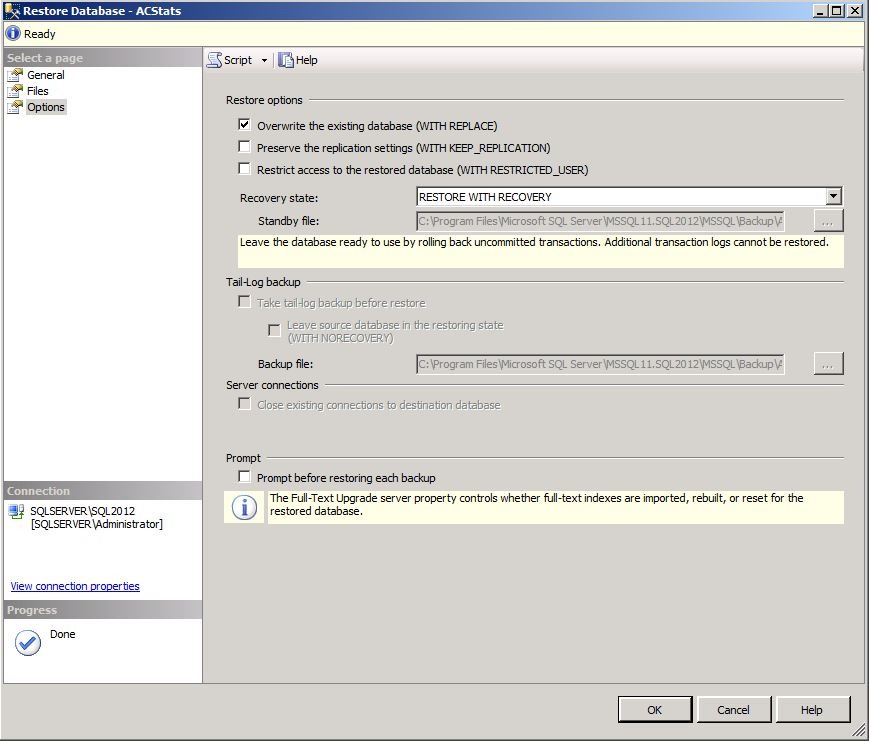Click the server connection icon

pyautogui.click(x=17, y=511)
